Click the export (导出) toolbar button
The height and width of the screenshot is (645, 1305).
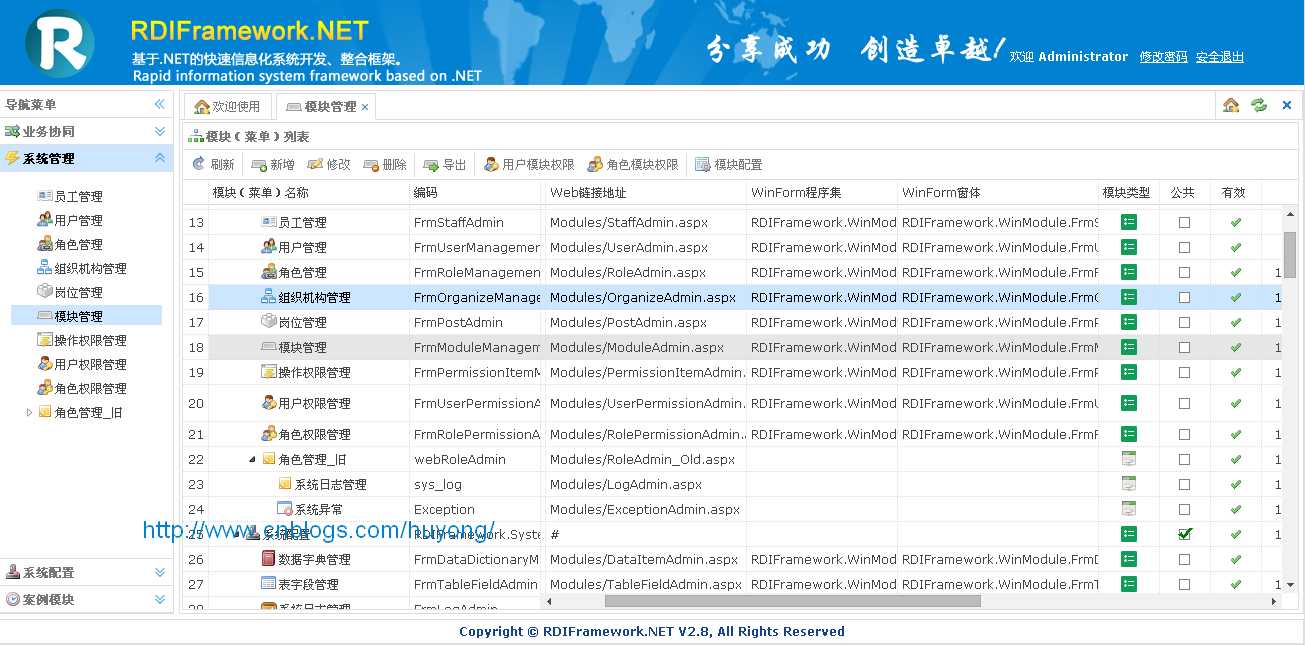pyautogui.click(x=445, y=164)
